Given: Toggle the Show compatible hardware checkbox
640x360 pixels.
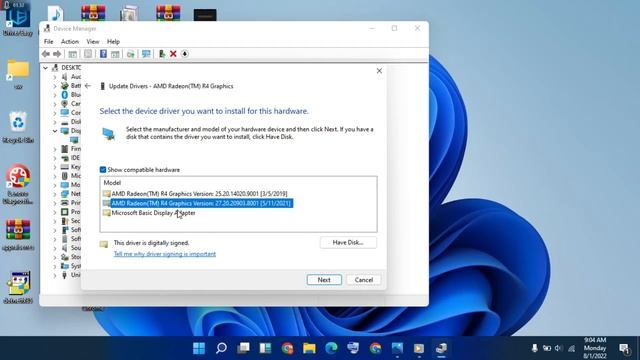Looking at the screenshot, I should tap(103, 170).
